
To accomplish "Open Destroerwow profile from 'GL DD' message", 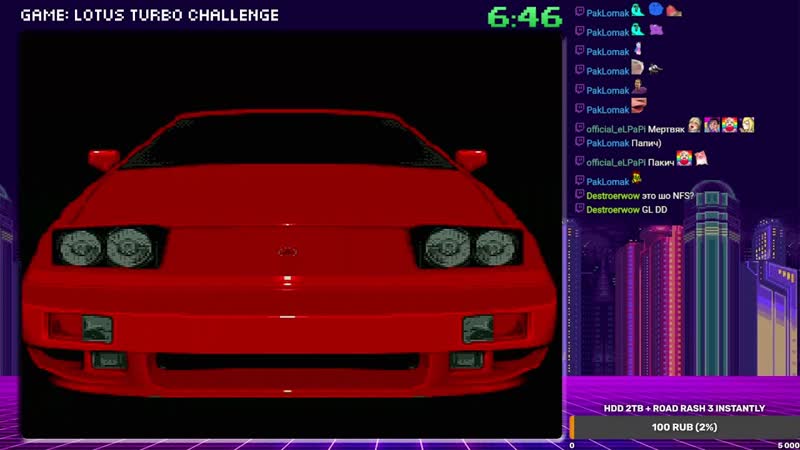I will [x=613, y=210].
